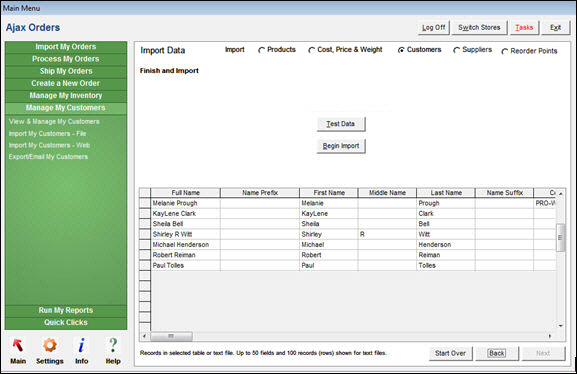Open Export/Email My Customers link
The image size is (577, 374).
48,157
